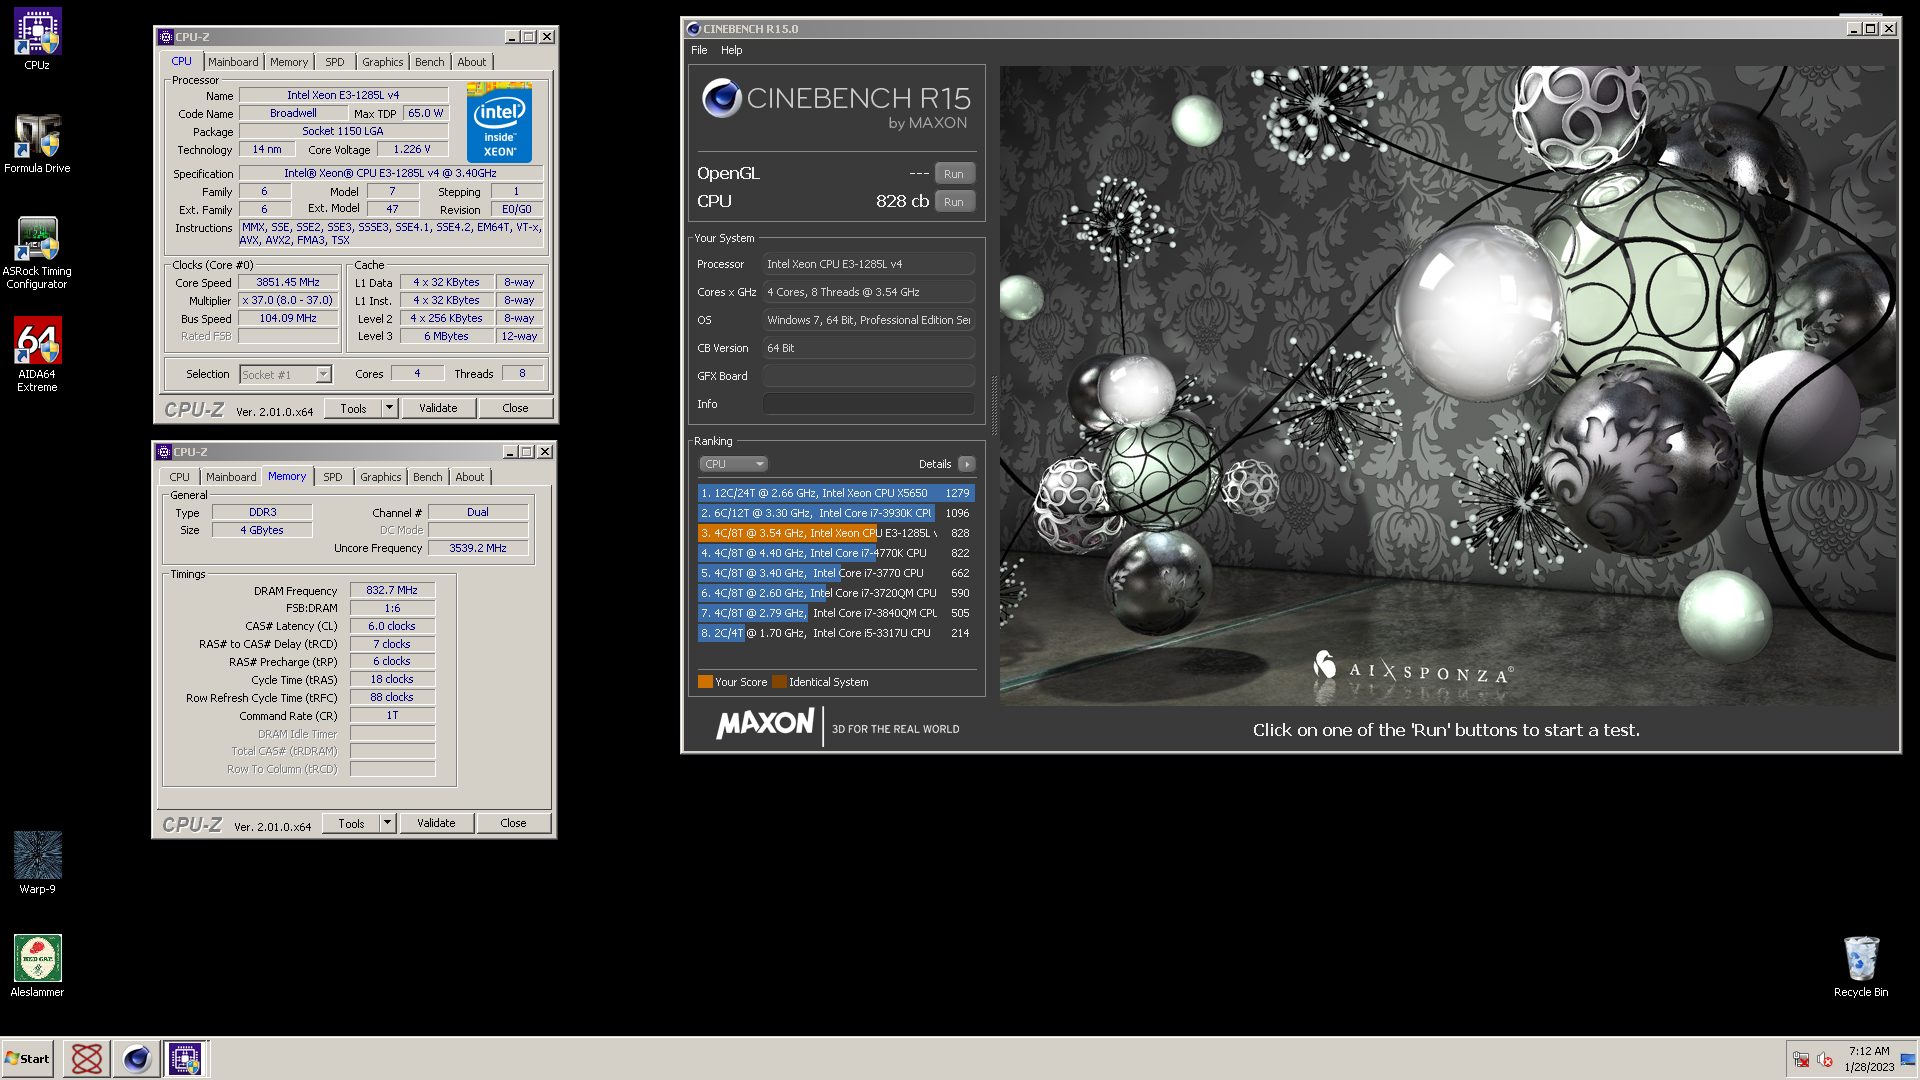
Task: Open the Recycle Bin desktop icon
Action: click(x=1861, y=965)
